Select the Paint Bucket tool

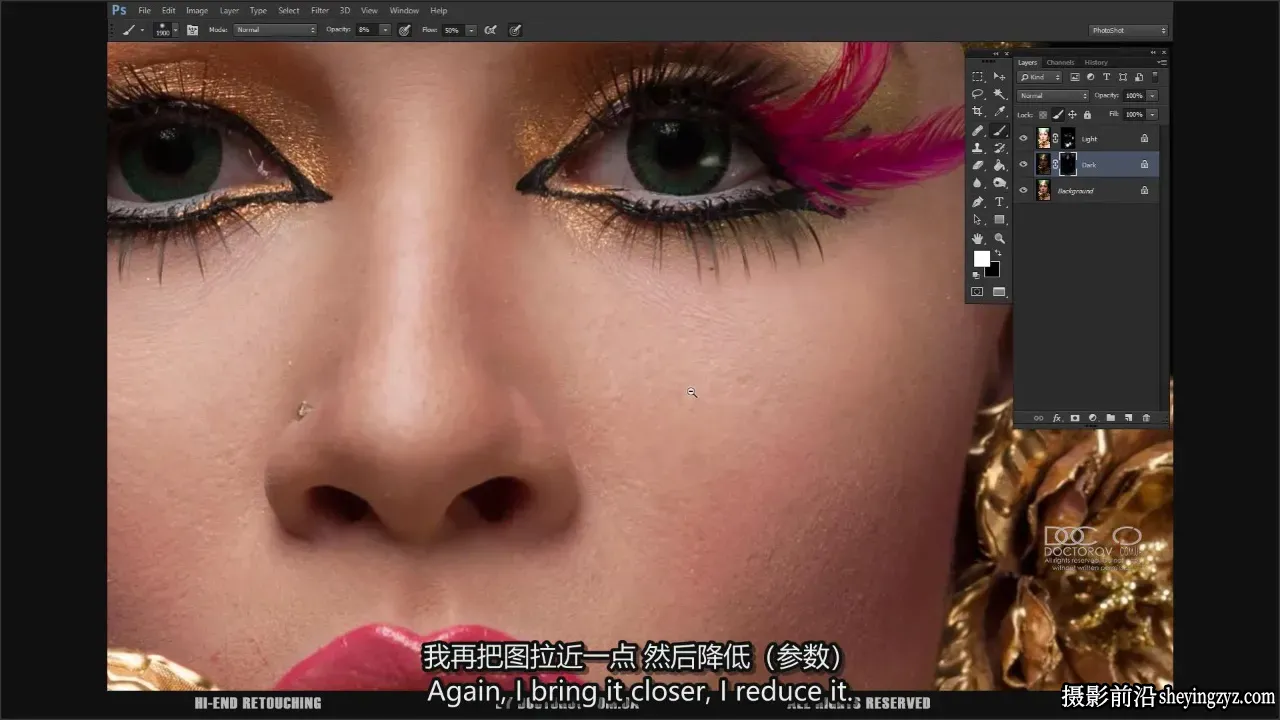[x=999, y=165]
